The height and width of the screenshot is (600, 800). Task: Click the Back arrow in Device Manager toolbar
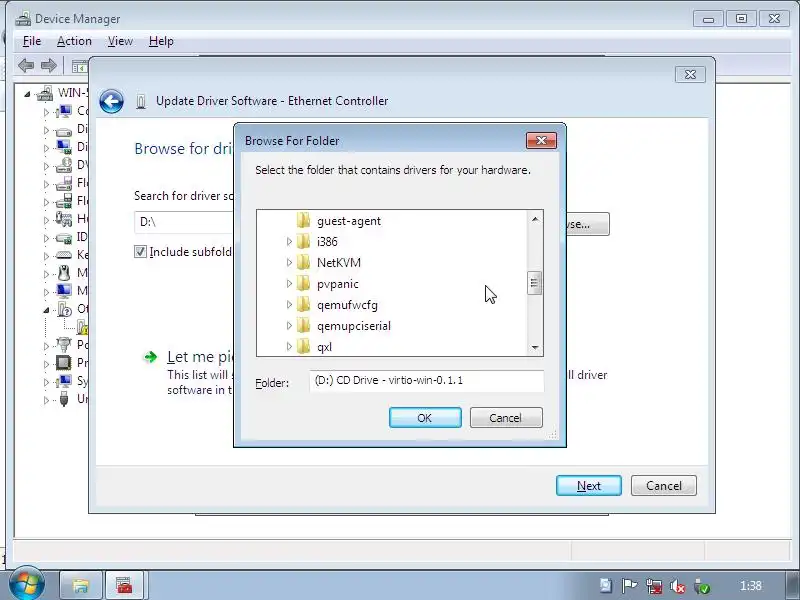pos(26,65)
